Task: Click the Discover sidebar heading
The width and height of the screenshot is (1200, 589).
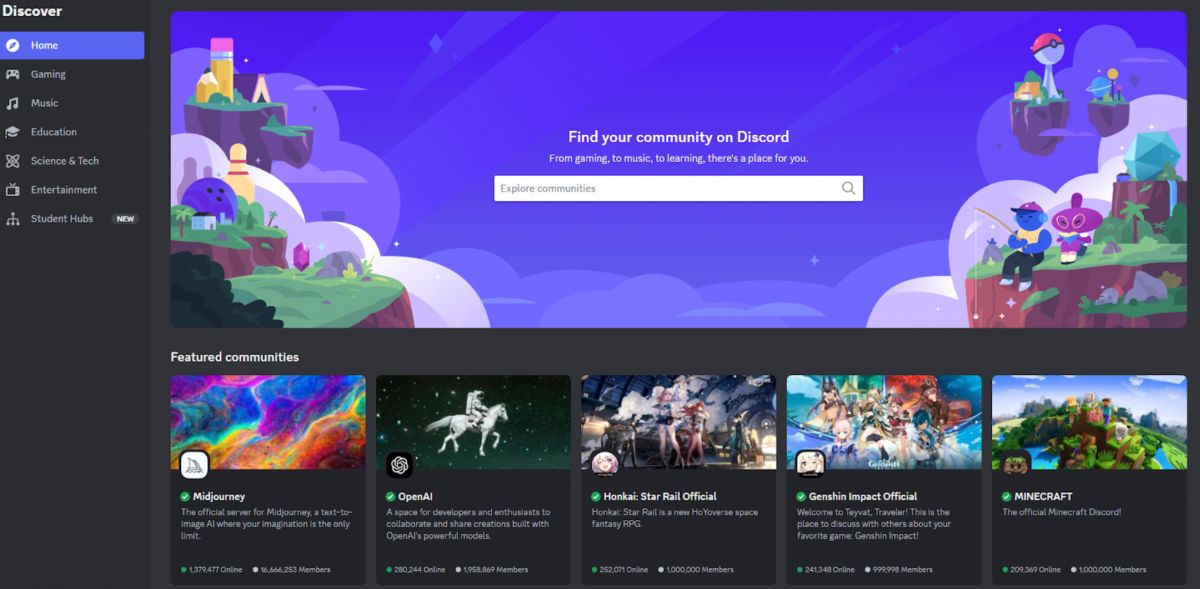Action: tap(32, 11)
